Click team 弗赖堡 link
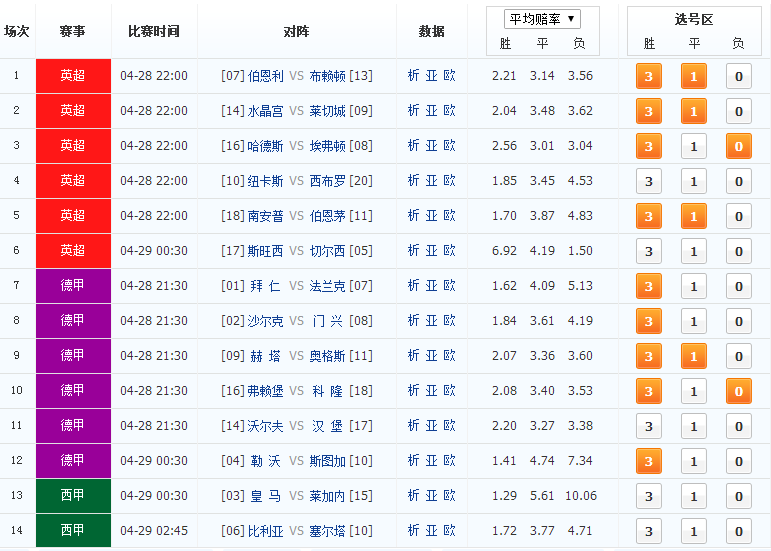 (266, 391)
